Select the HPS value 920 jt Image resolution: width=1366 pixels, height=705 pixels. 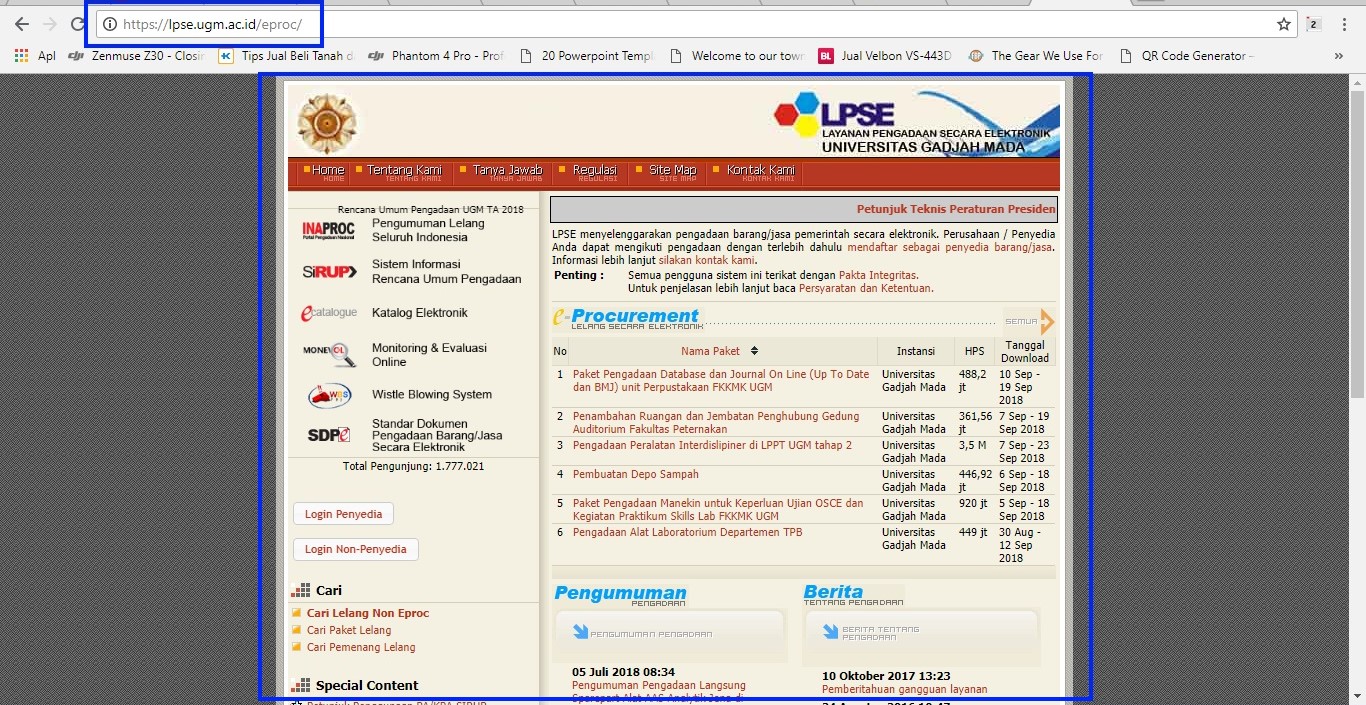(x=973, y=503)
